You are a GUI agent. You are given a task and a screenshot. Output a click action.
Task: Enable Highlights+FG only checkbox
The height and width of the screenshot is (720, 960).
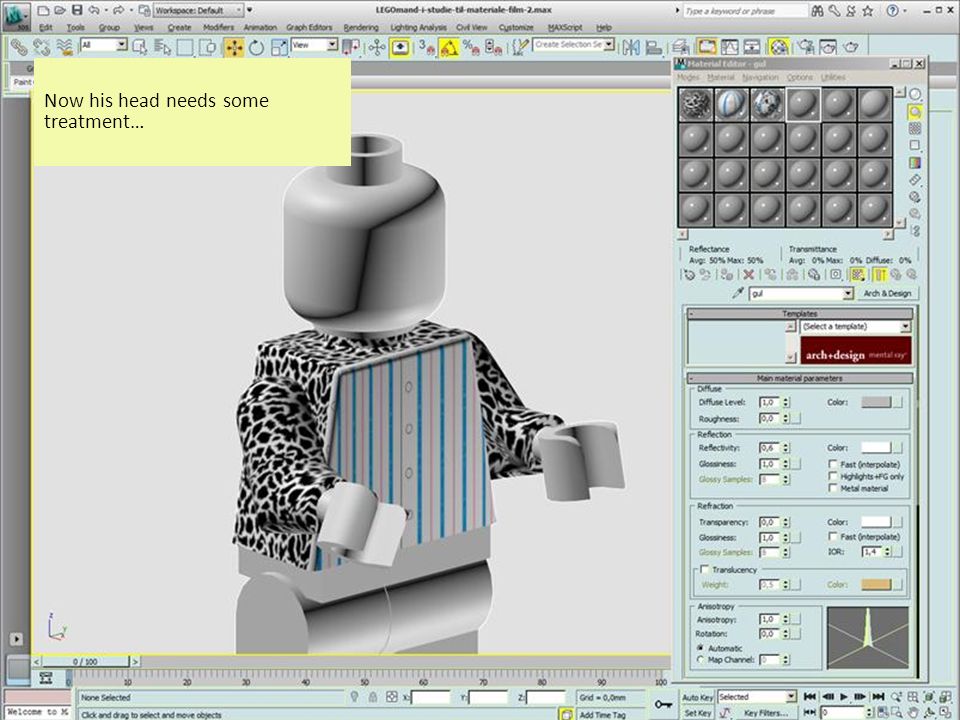(833, 476)
